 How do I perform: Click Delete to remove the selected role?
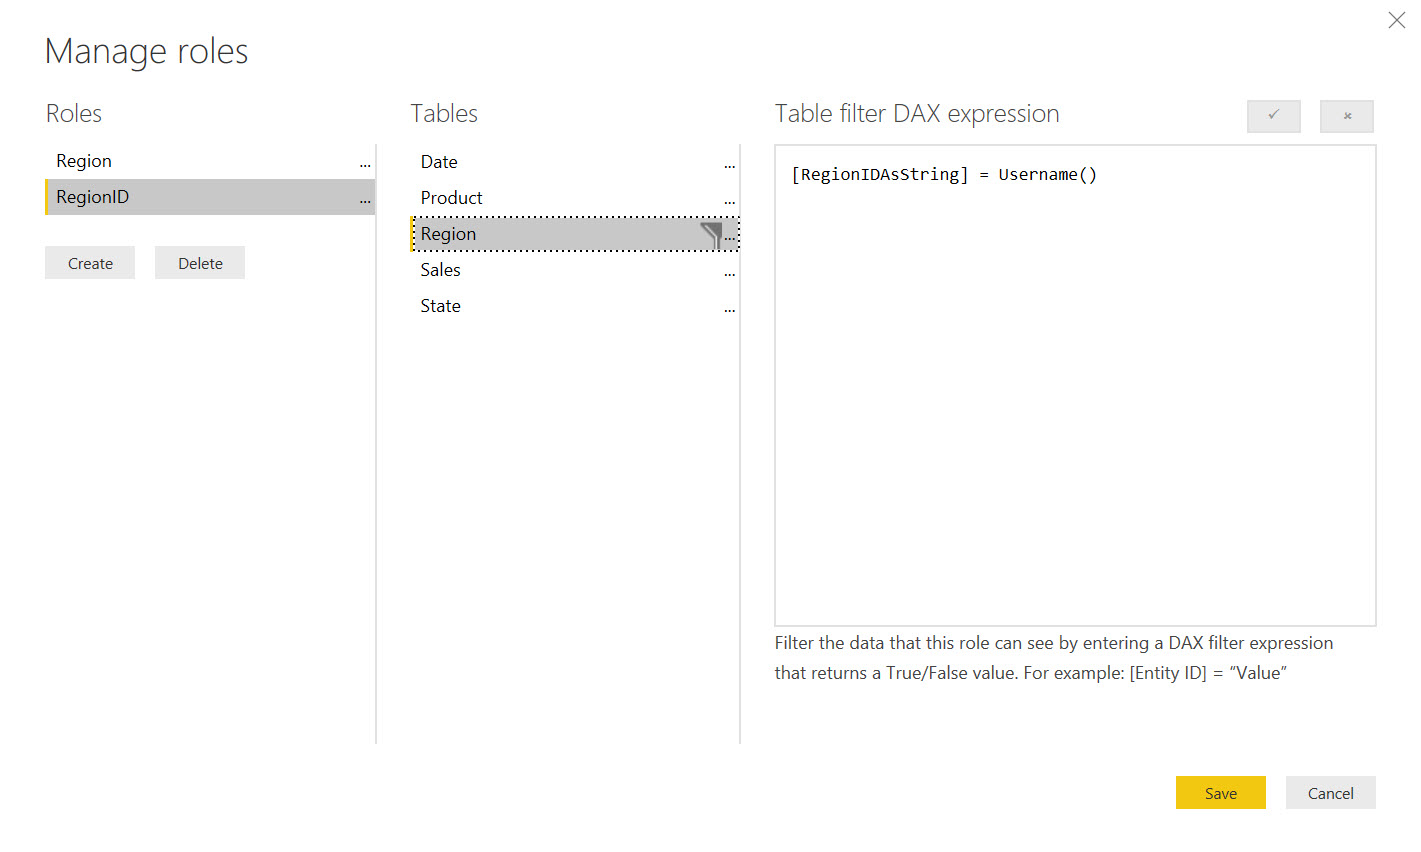(x=199, y=262)
